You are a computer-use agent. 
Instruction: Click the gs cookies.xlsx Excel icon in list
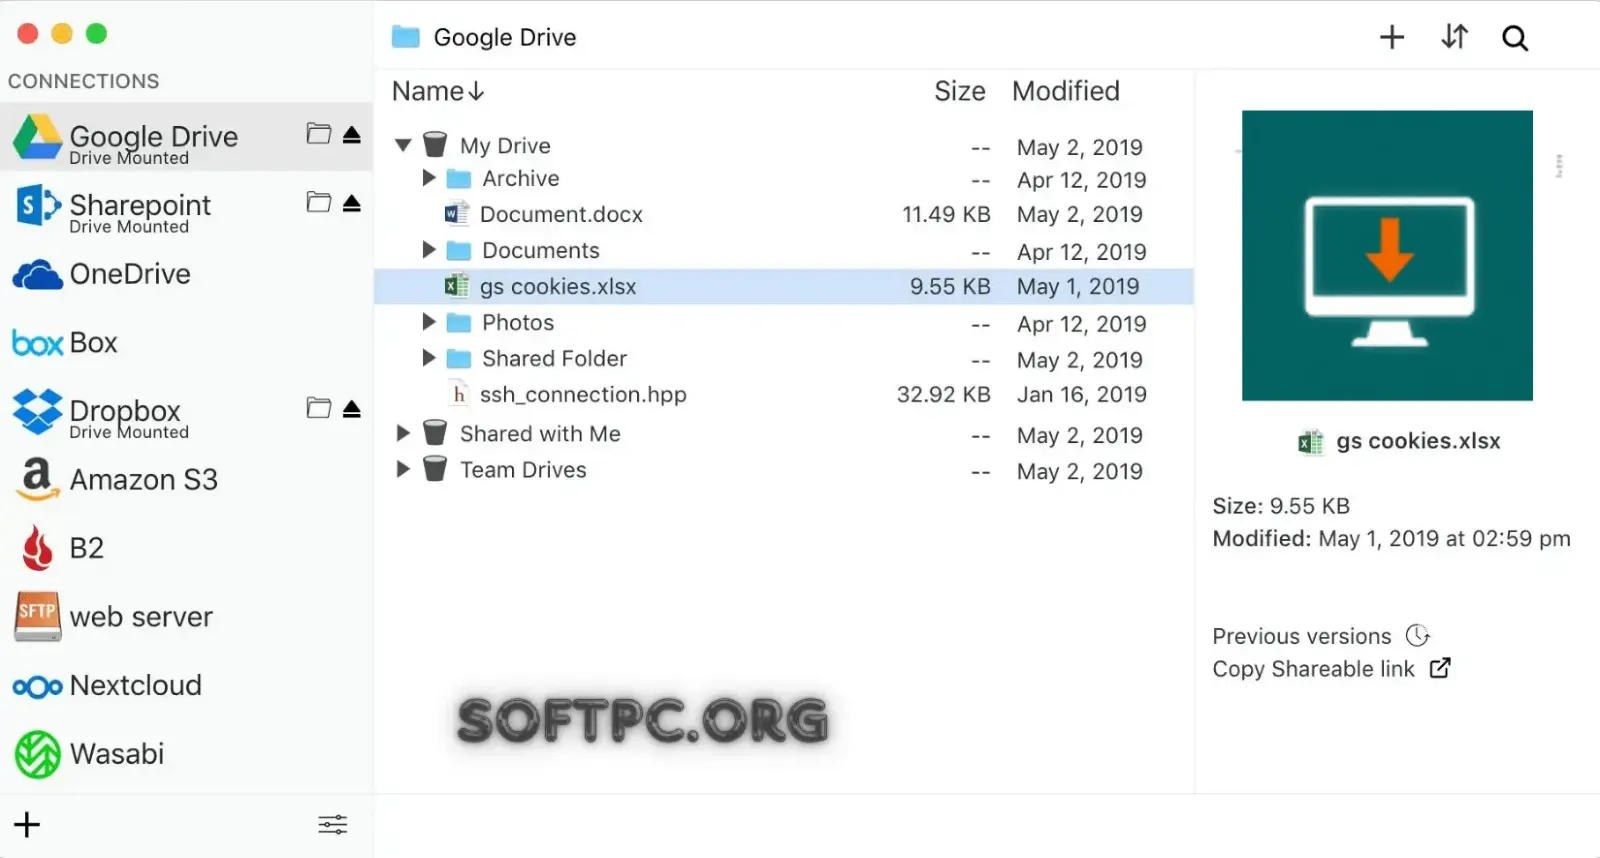click(457, 286)
